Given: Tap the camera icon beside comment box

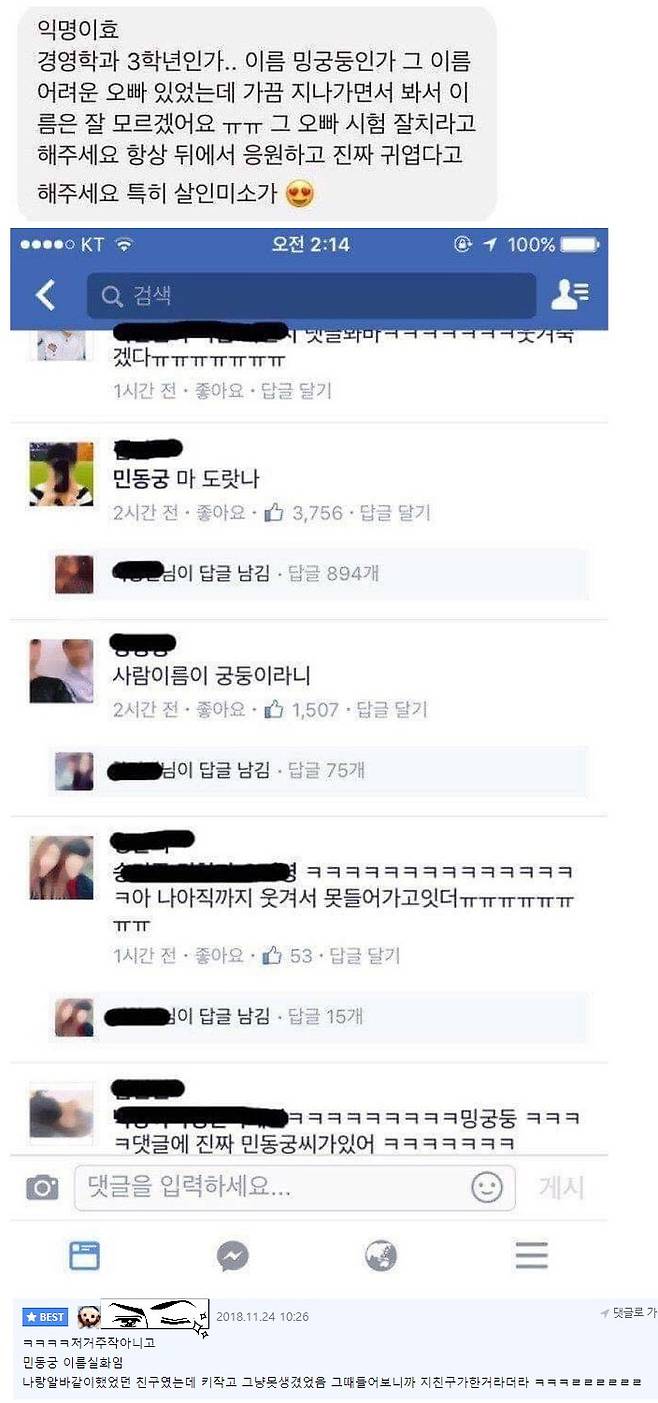Looking at the screenshot, I should point(42,1187).
